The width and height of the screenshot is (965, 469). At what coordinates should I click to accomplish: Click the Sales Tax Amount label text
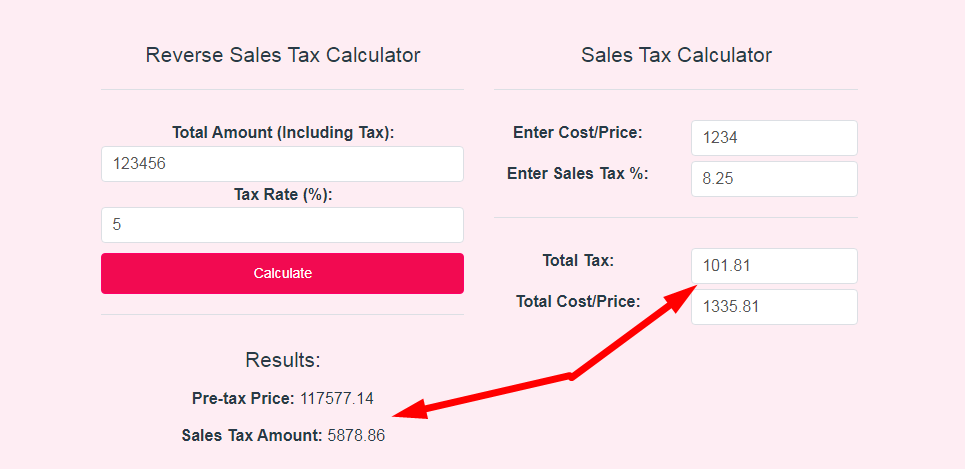252,436
